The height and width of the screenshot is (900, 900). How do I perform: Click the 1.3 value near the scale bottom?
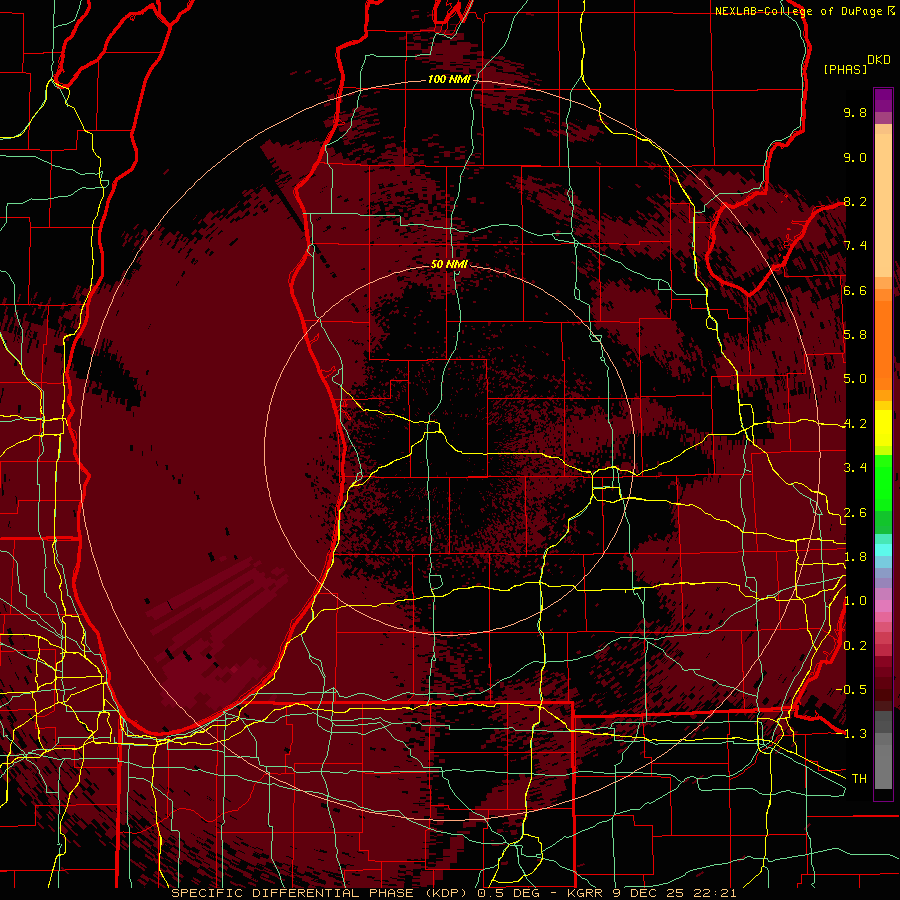[x=855, y=734]
